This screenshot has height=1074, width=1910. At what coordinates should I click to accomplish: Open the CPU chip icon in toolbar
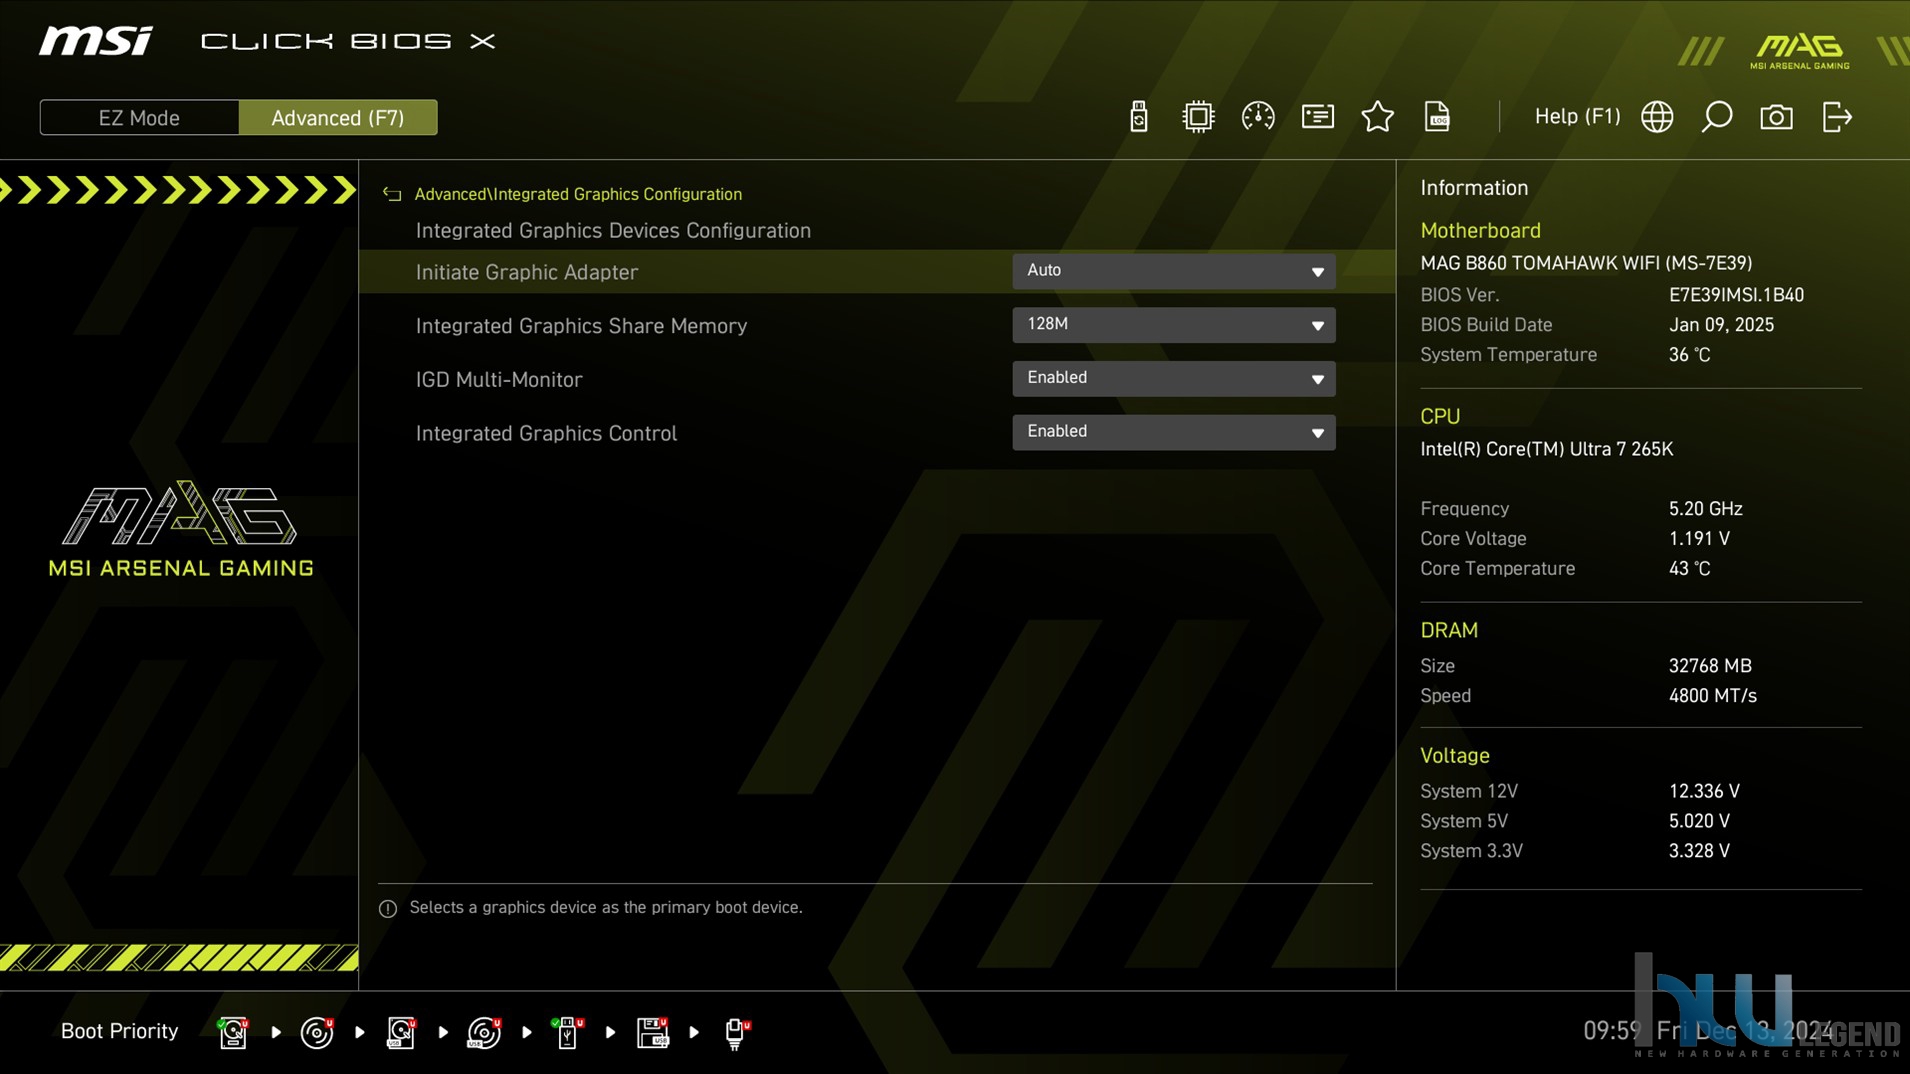(x=1197, y=117)
